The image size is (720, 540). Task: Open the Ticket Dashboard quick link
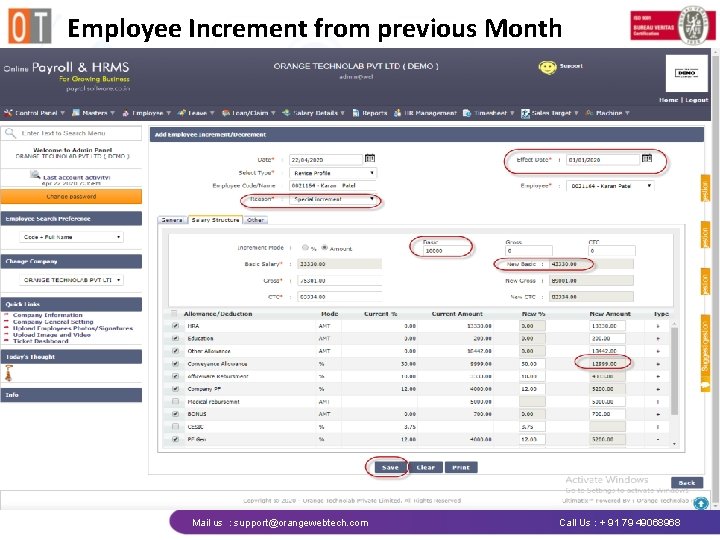tap(40, 341)
